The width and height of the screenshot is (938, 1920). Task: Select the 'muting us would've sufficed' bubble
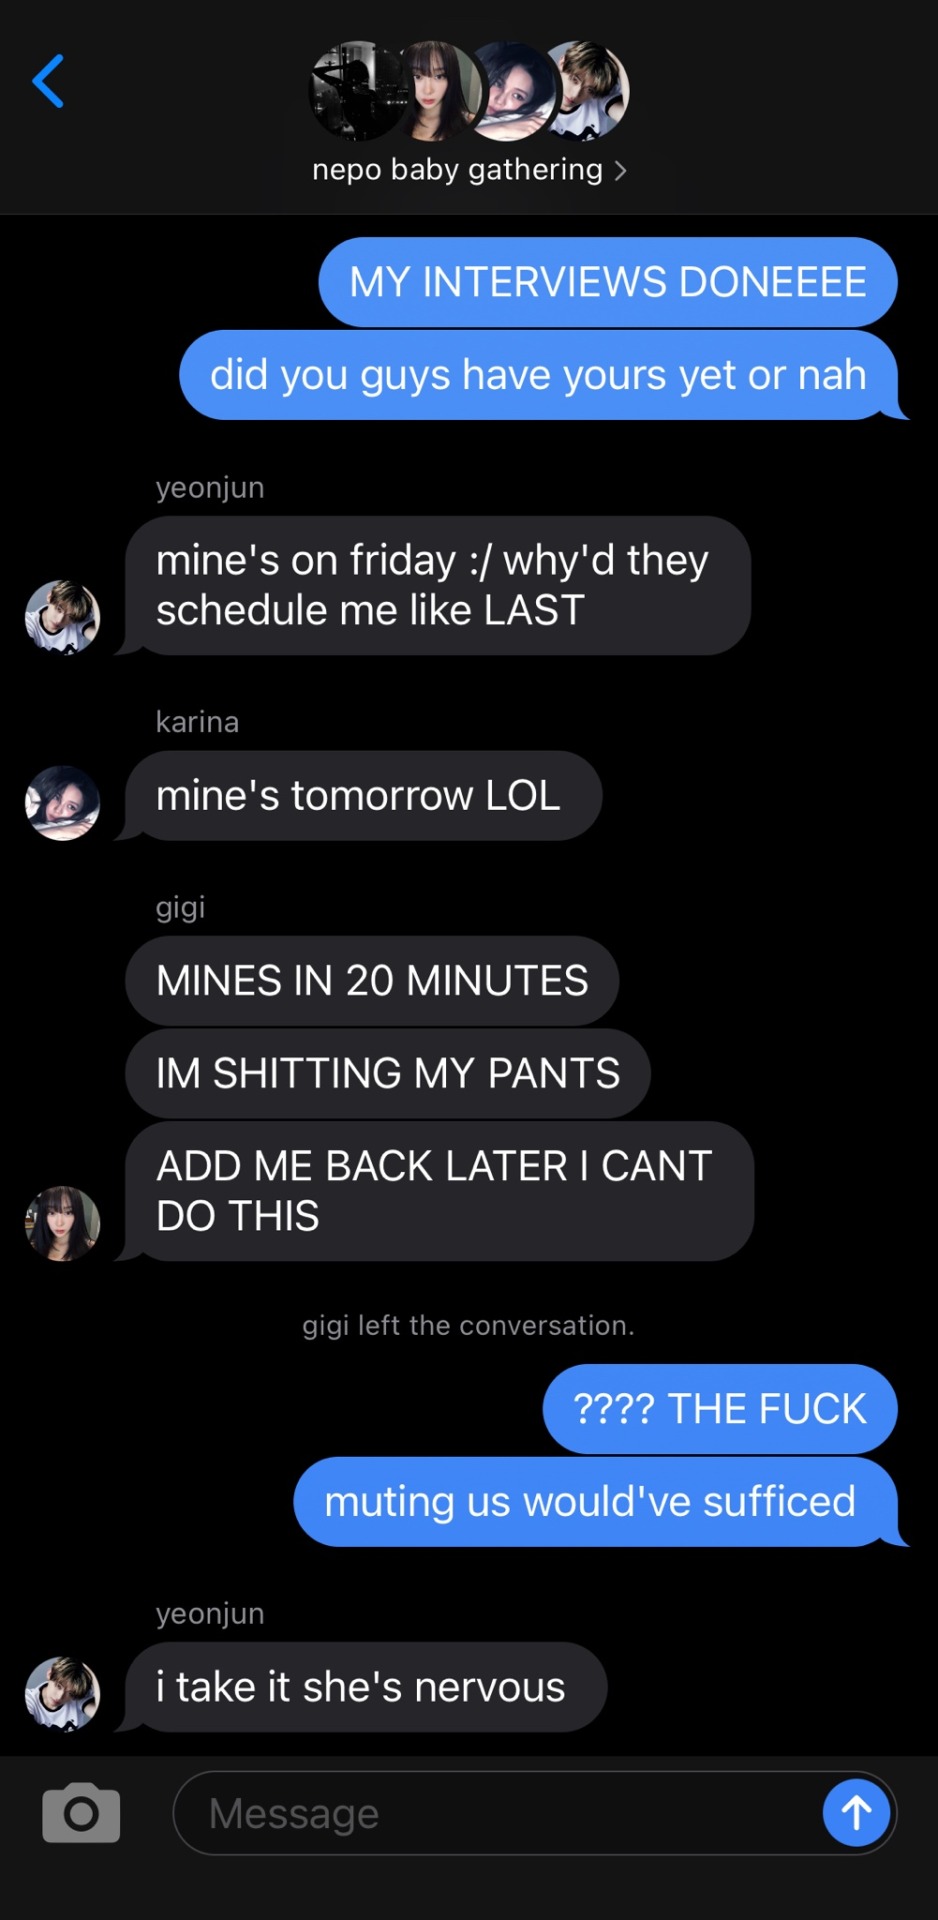[598, 1502]
